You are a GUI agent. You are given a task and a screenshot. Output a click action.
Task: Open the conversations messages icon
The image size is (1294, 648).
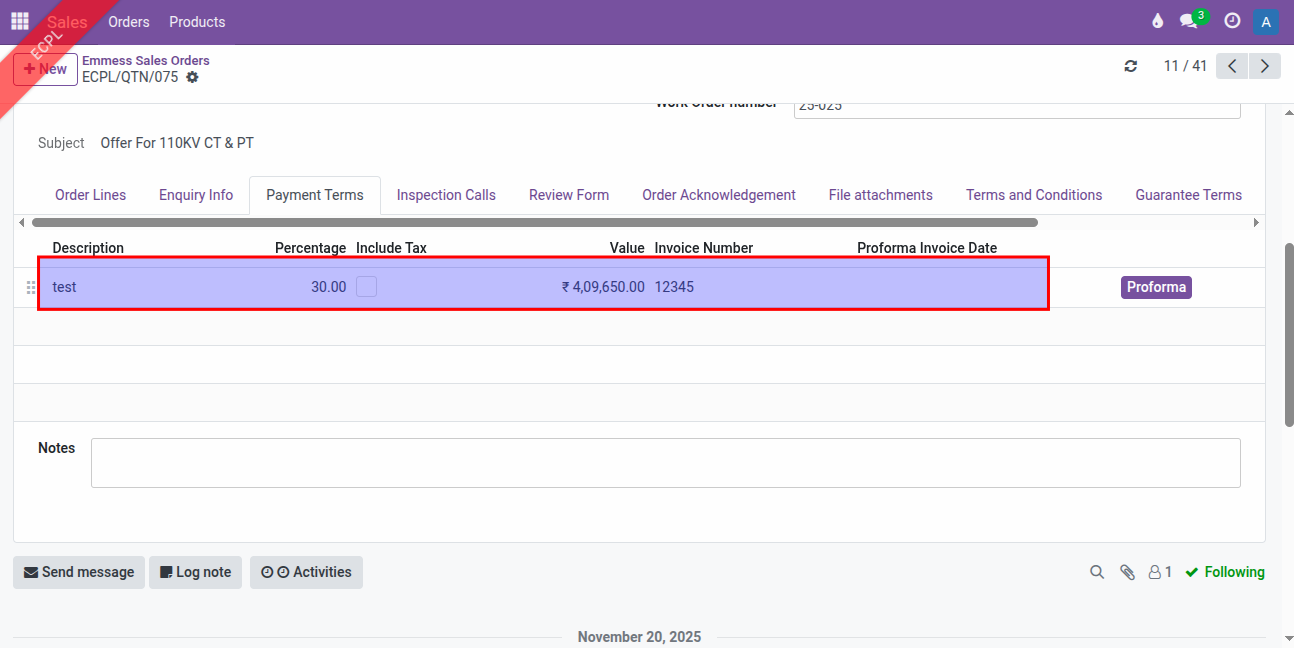pos(1189,21)
